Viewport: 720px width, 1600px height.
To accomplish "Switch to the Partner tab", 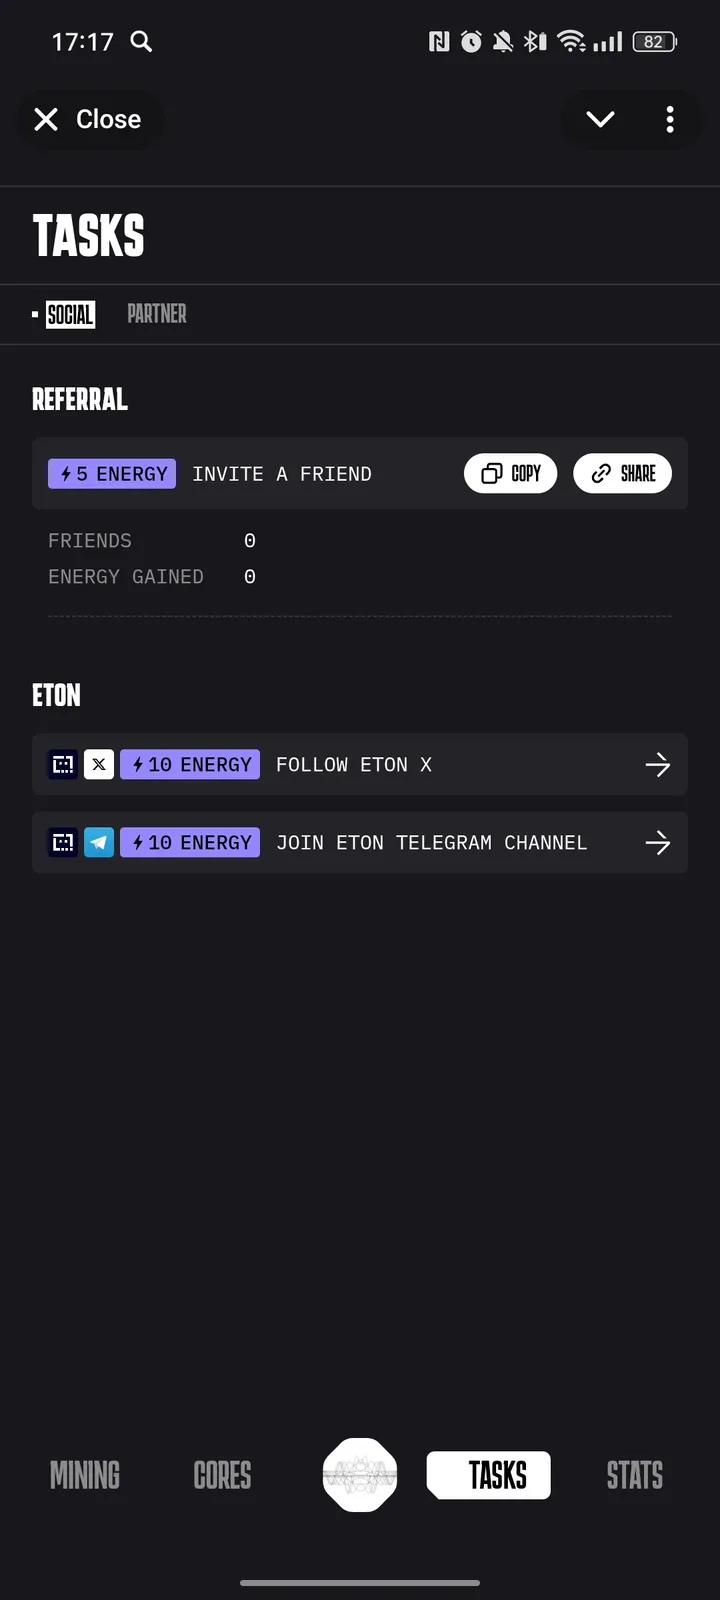I will tap(157, 314).
